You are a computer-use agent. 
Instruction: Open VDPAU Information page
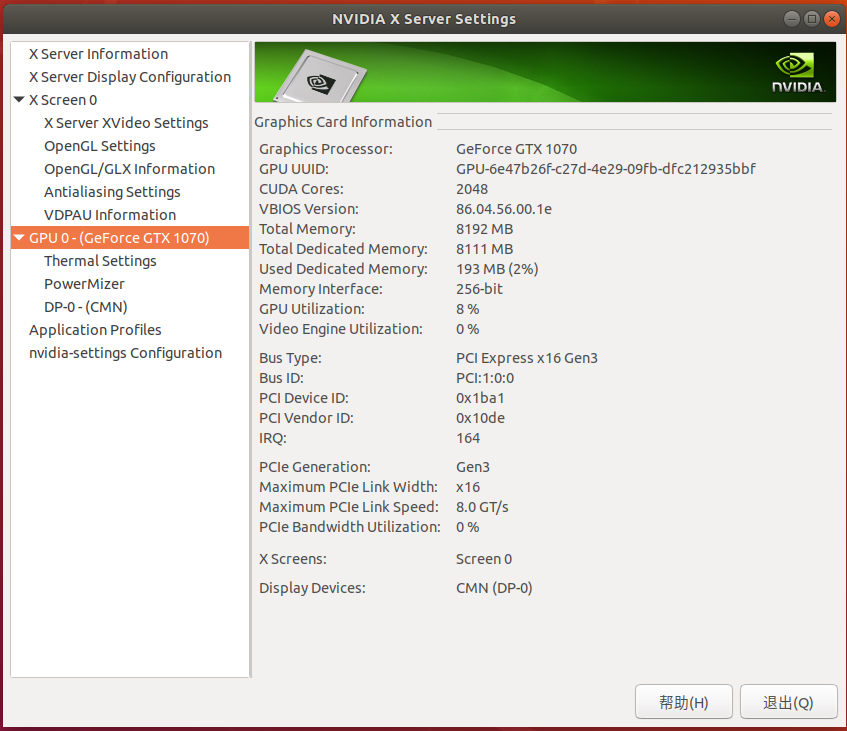[110, 215]
